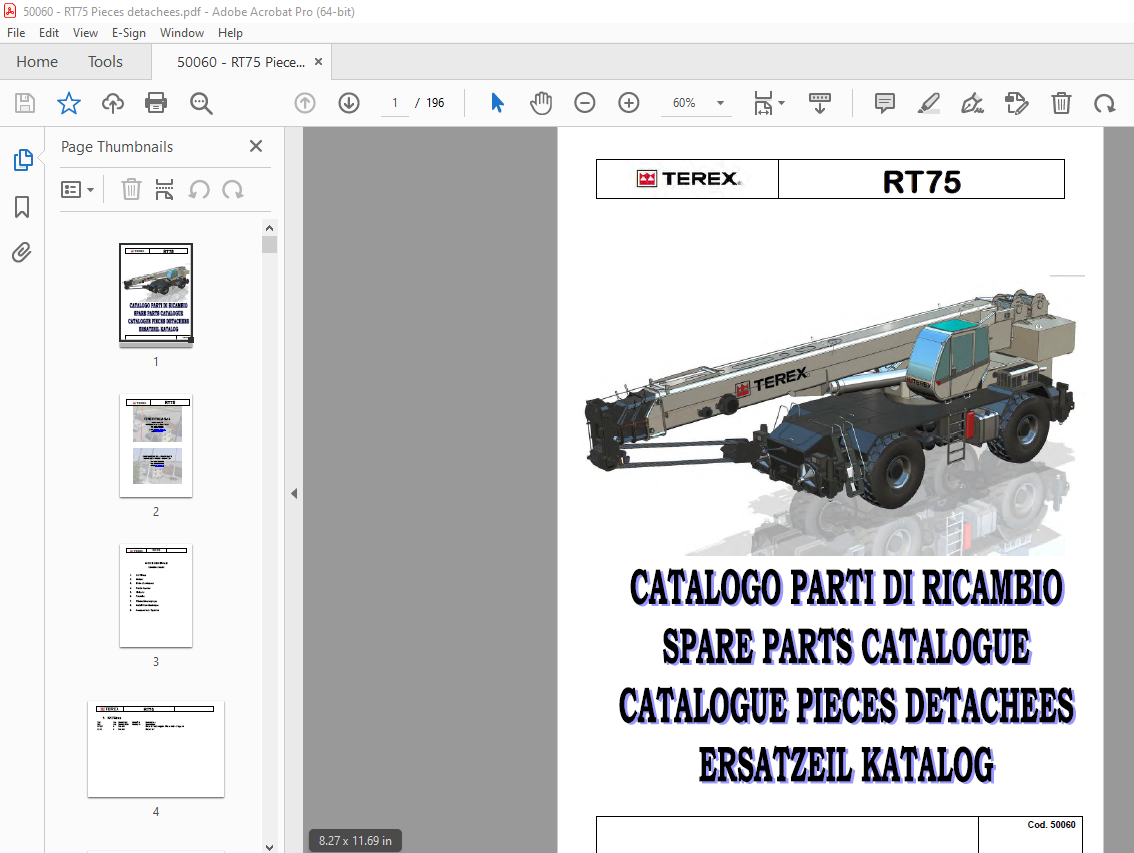The width and height of the screenshot is (1134, 853).
Task: Open the Bookmarks panel icon
Action: click(22, 207)
